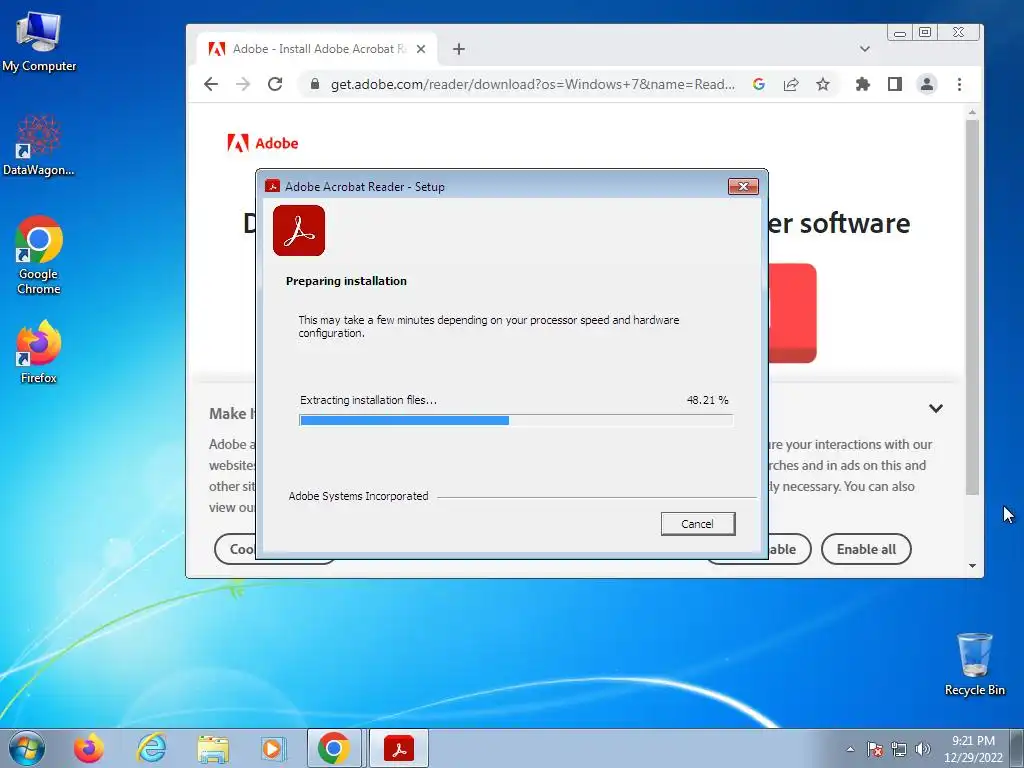Focus the get.adobe.com address bar
Image resolution: width=1024 pixels, height=768 pixels.
pos(532,84)
